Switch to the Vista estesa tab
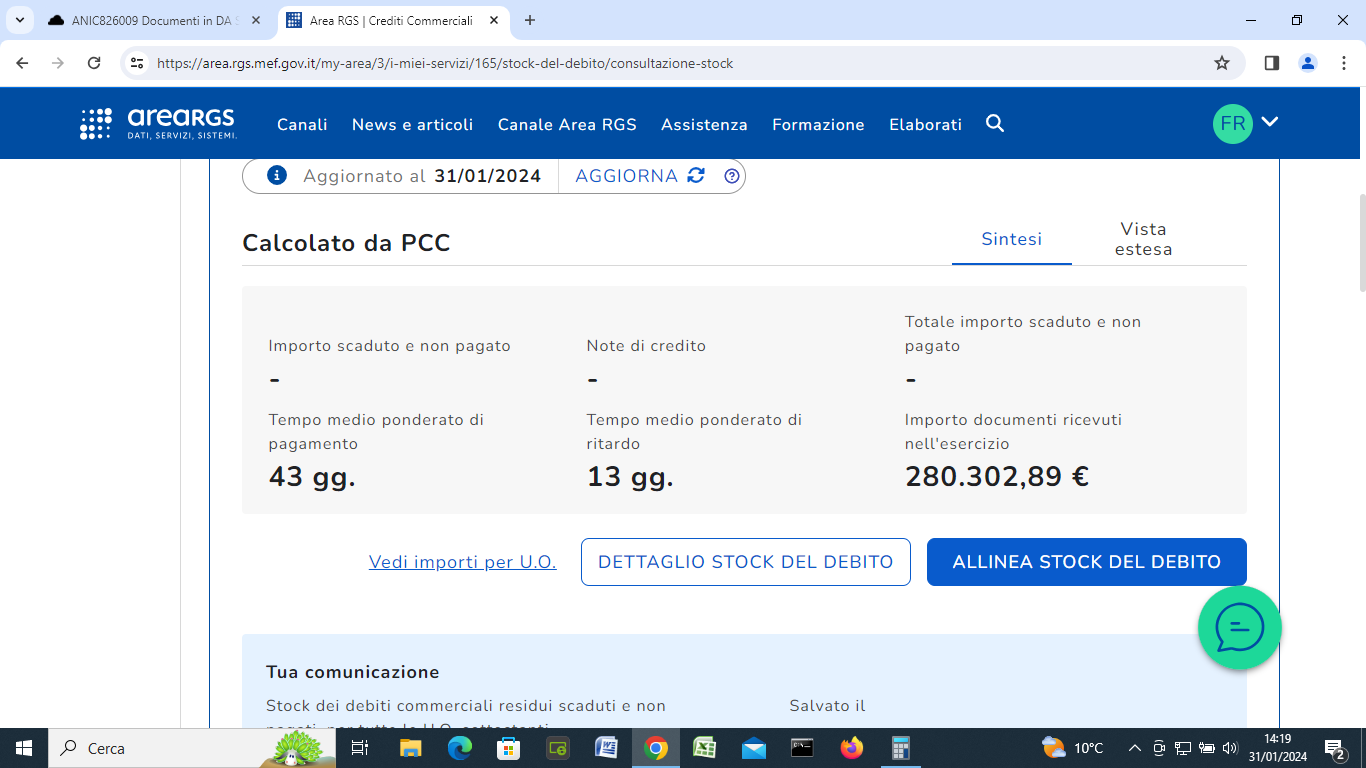The width and height of the screenshot is (1366, 768). pos(1143,239)
